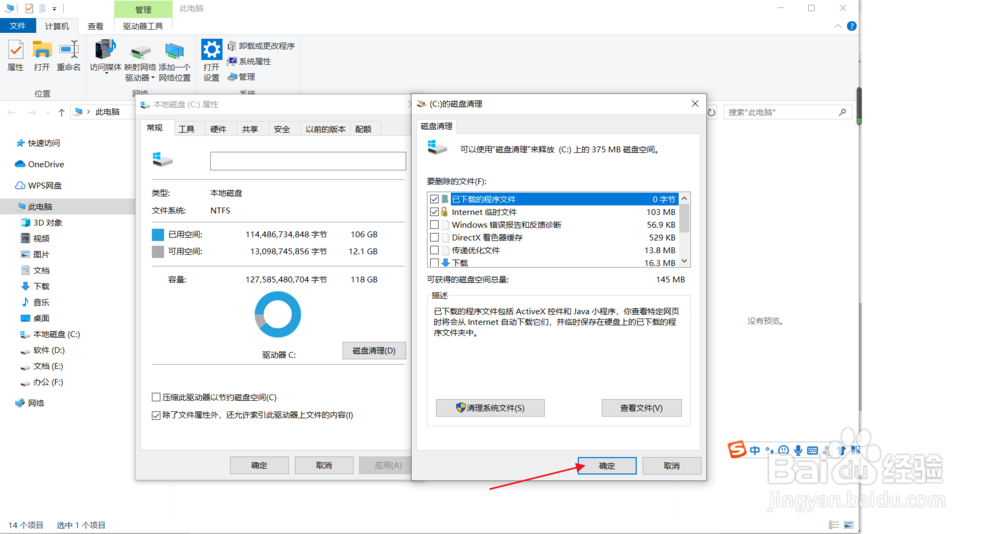
Task: Open the 文件 ribbon menu
Action: pyautogui.click(x=17, y=26)
